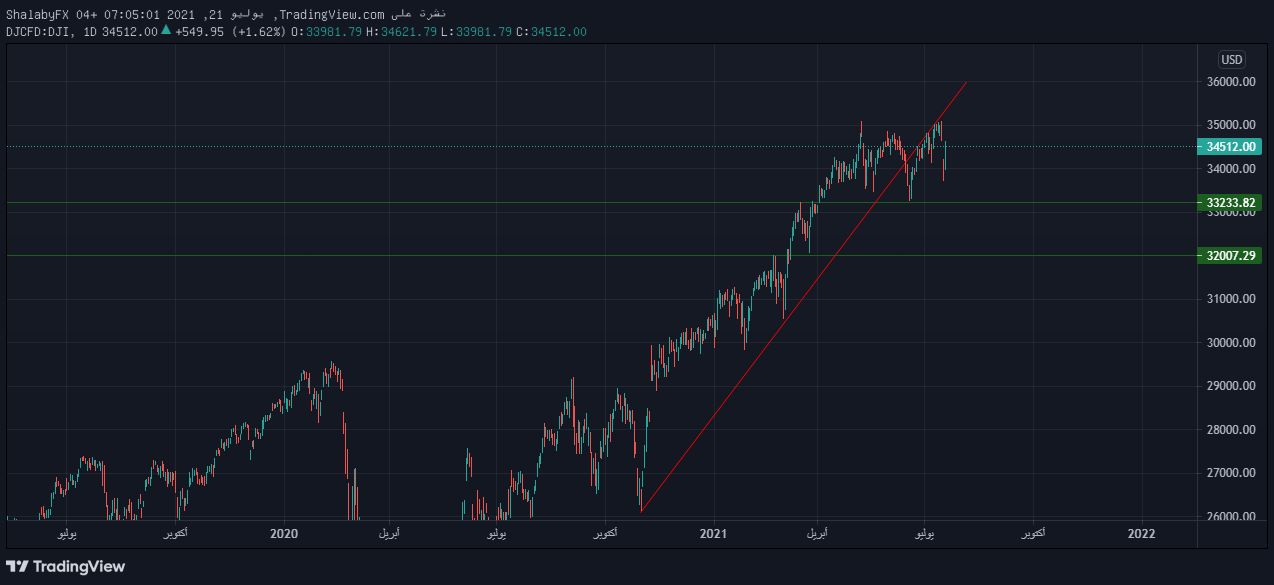
Task: Click the أبريل label just after 2021
Action: [819, 535]
